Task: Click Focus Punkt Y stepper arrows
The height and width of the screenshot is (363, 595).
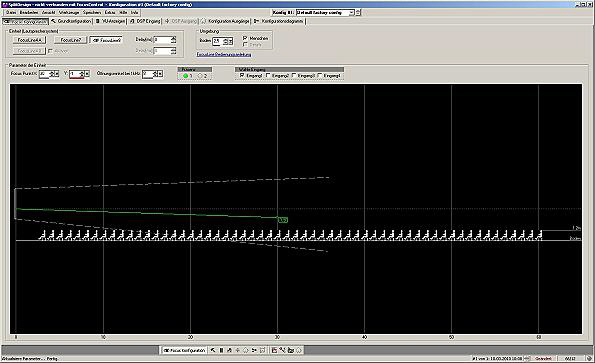Action: (x=82, y=74)
